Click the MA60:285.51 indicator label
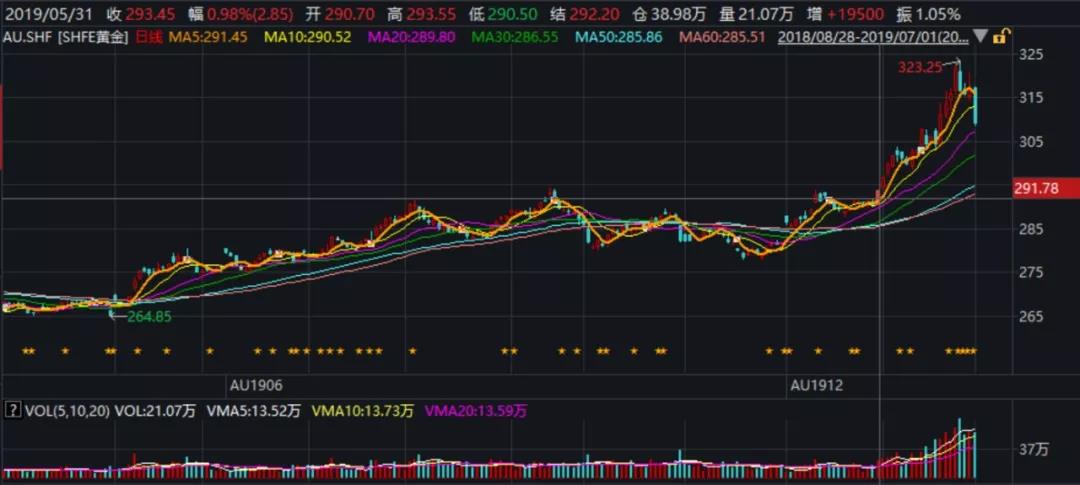 [x=723, y=37]
